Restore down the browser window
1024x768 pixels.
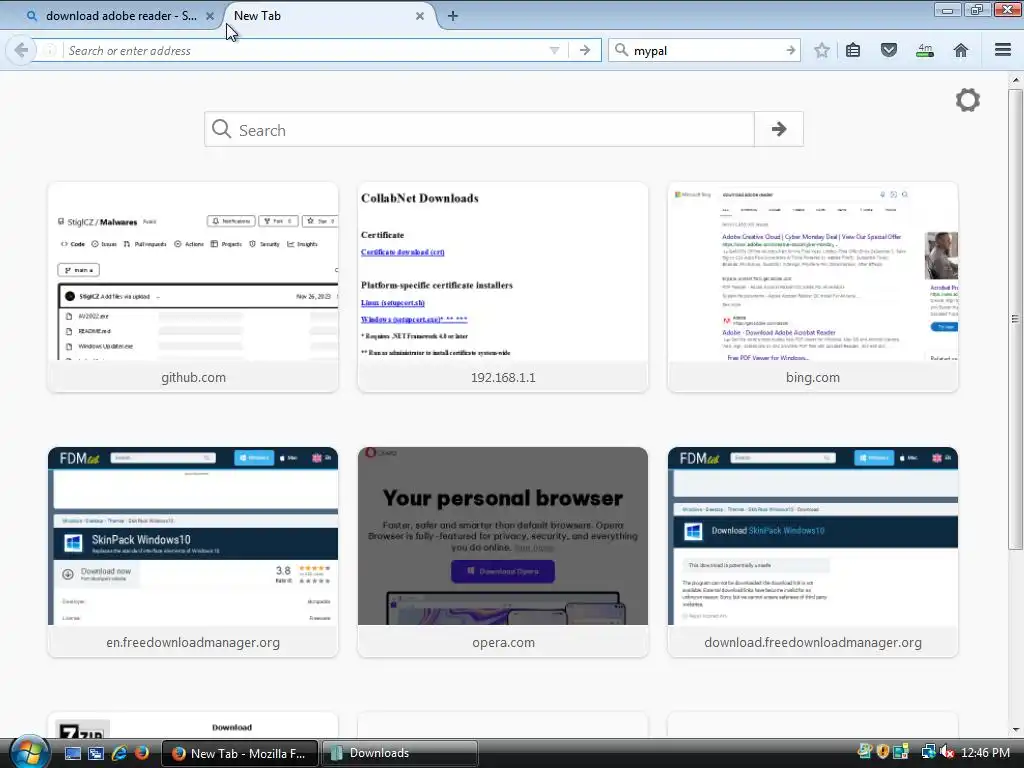tap(977, 10)
